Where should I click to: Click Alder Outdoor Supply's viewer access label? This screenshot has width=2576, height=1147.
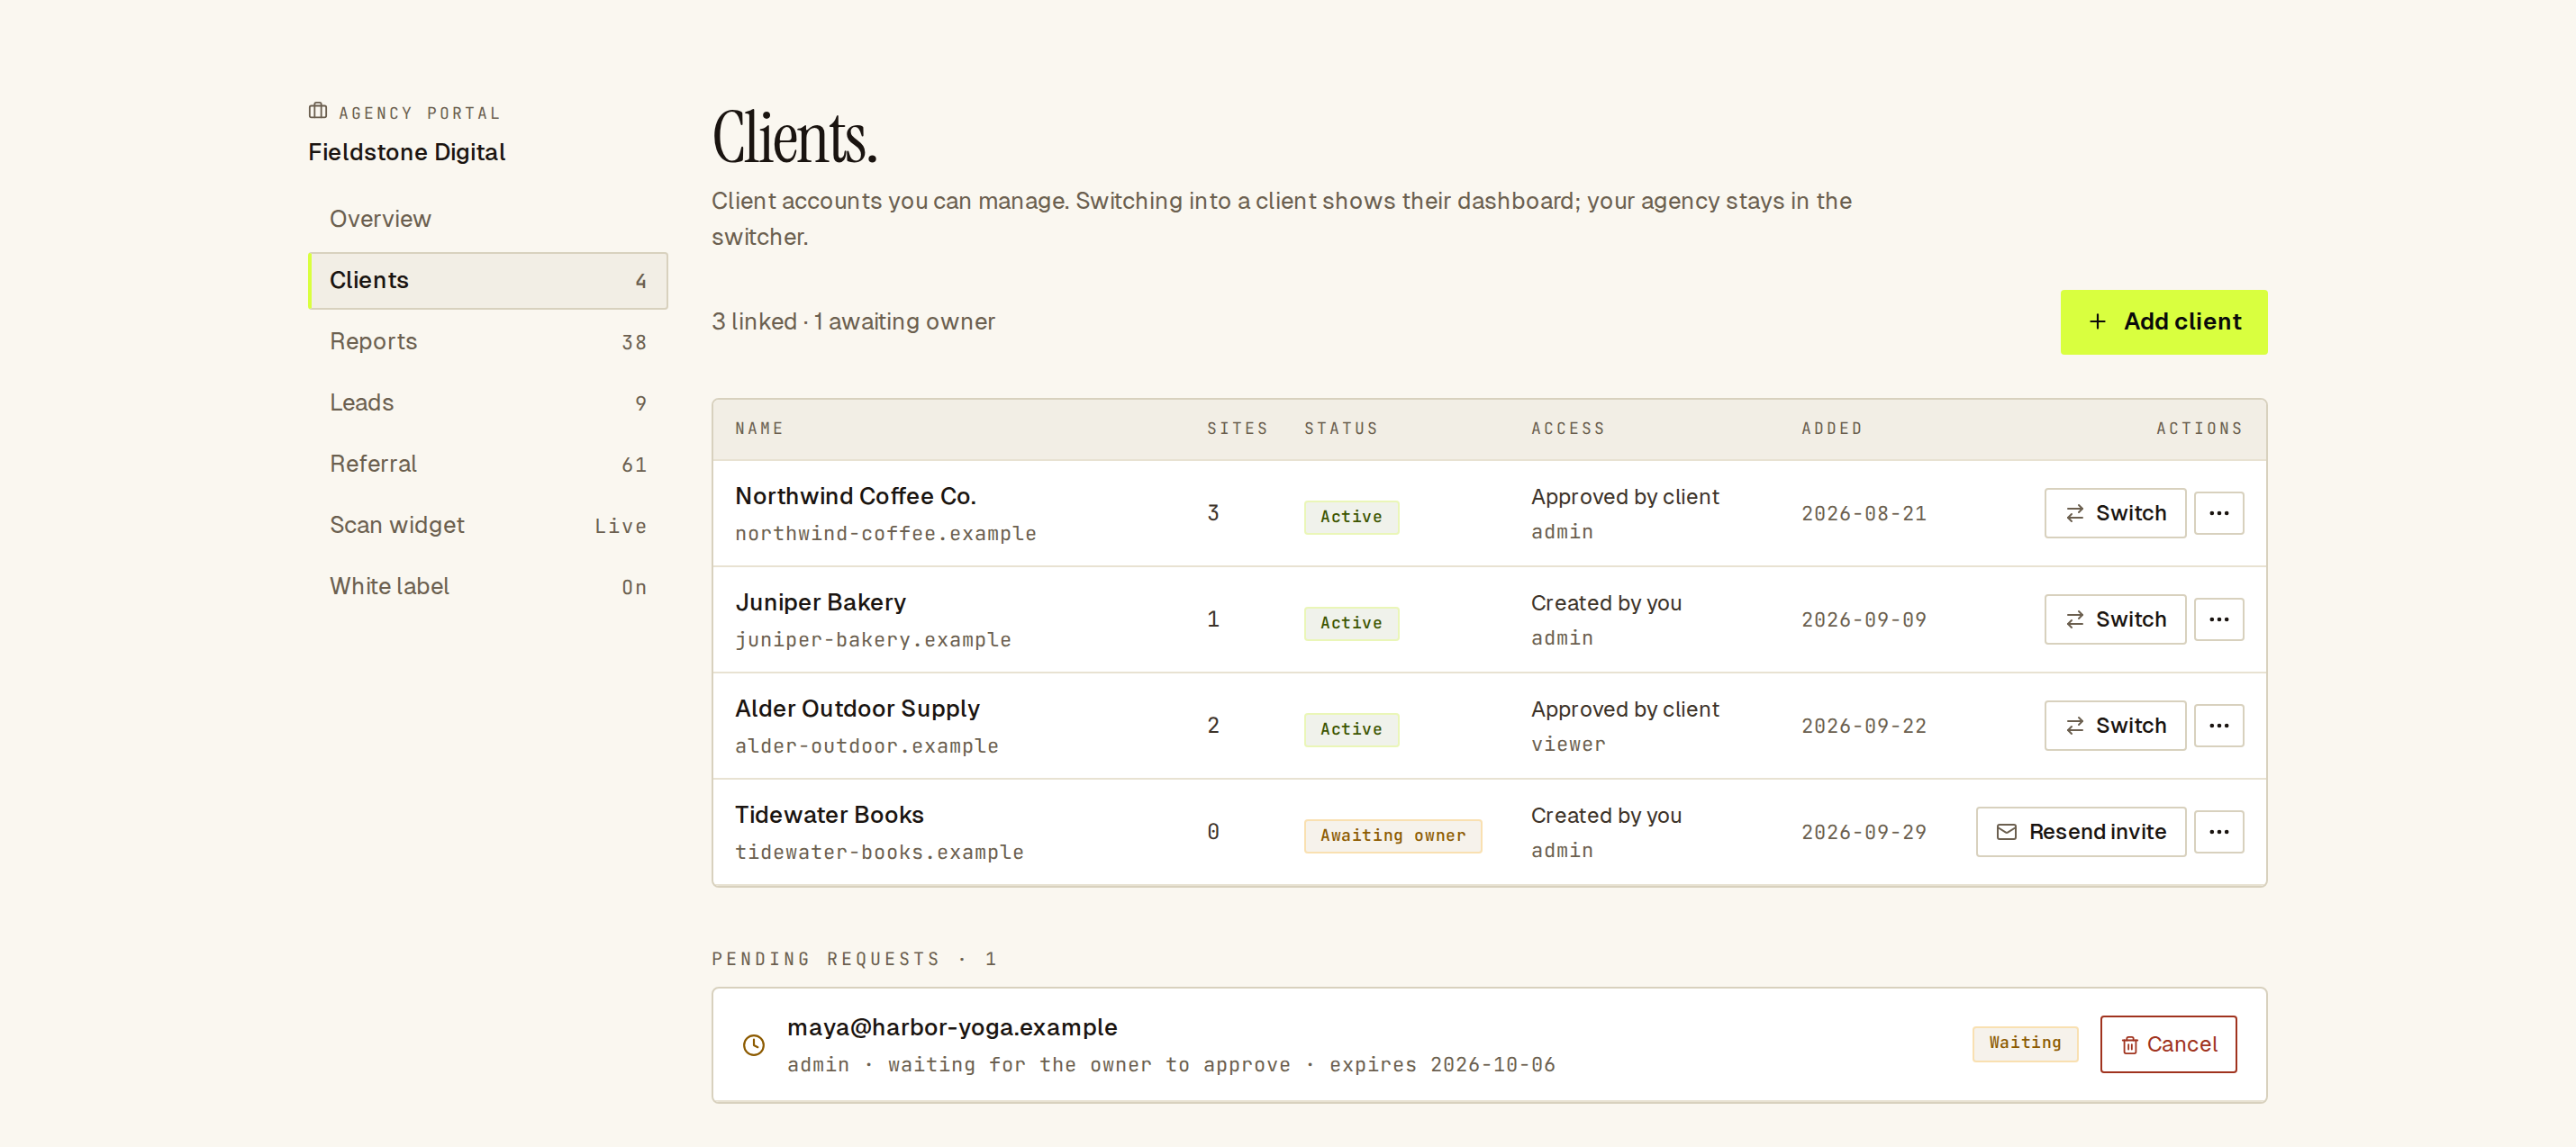coord(1568,745)
